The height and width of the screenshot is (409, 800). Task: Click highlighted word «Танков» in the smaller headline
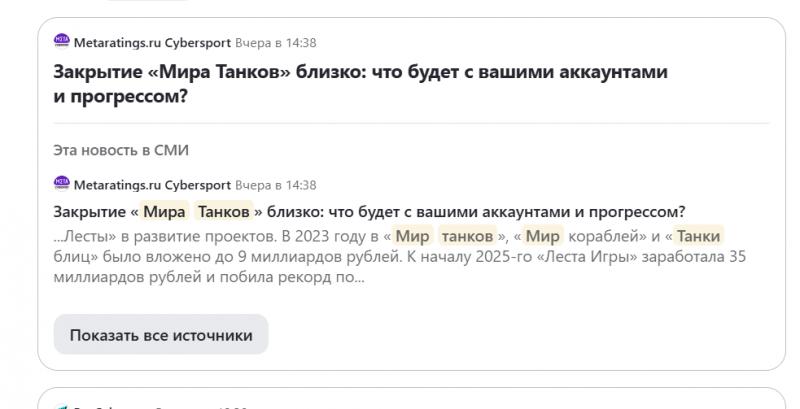tap(223, 211)
